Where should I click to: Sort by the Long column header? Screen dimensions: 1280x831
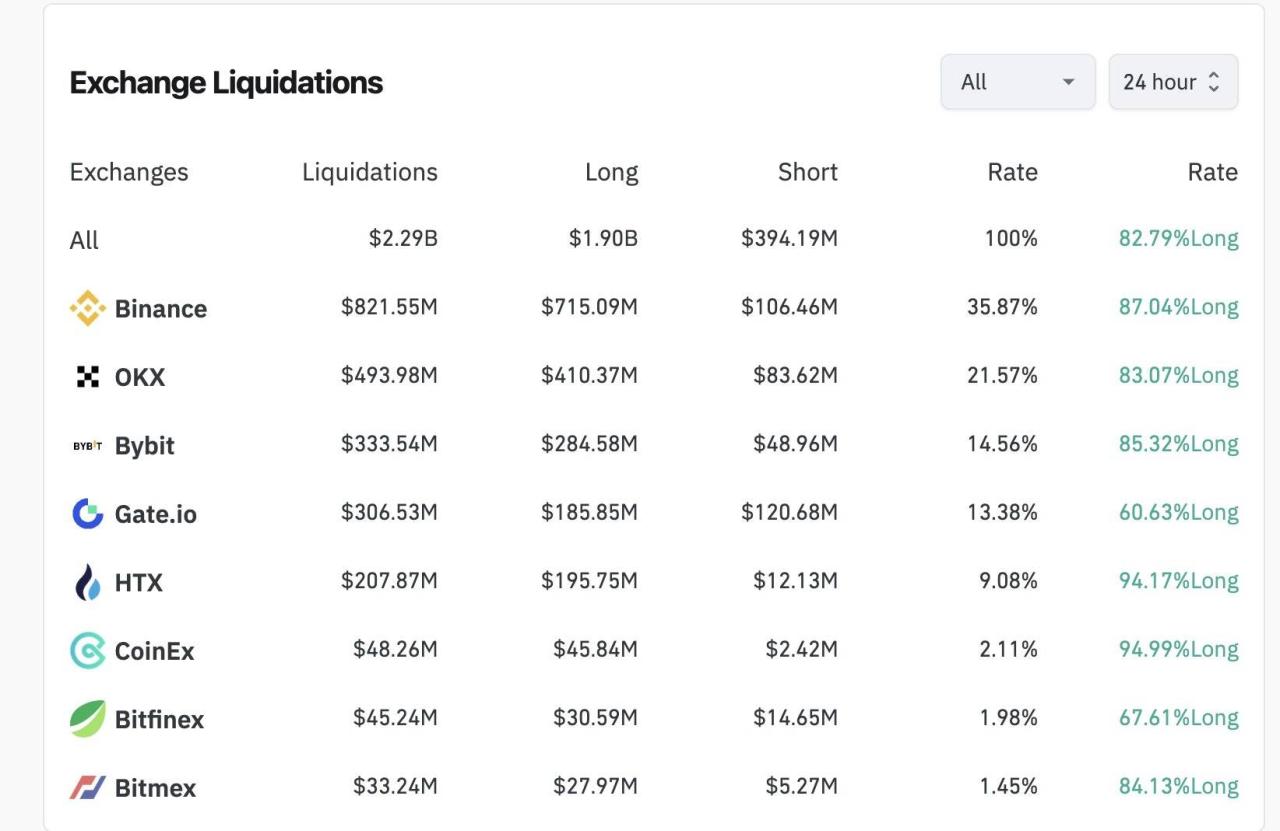611,172
